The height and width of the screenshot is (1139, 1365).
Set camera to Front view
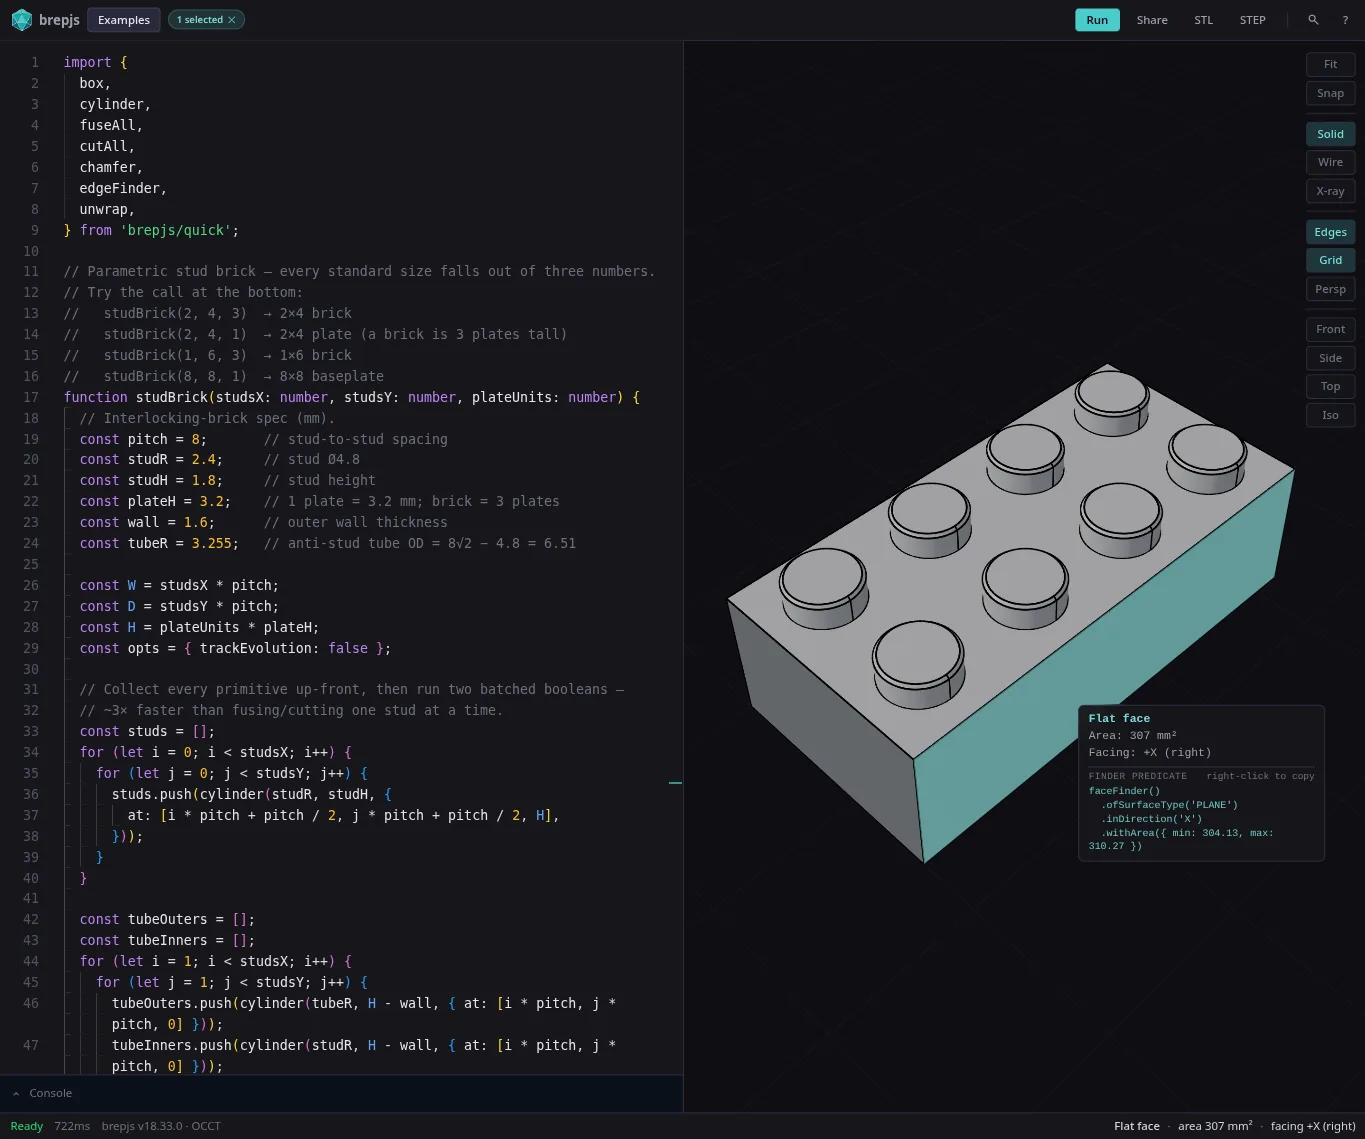tap(1330, 329)
